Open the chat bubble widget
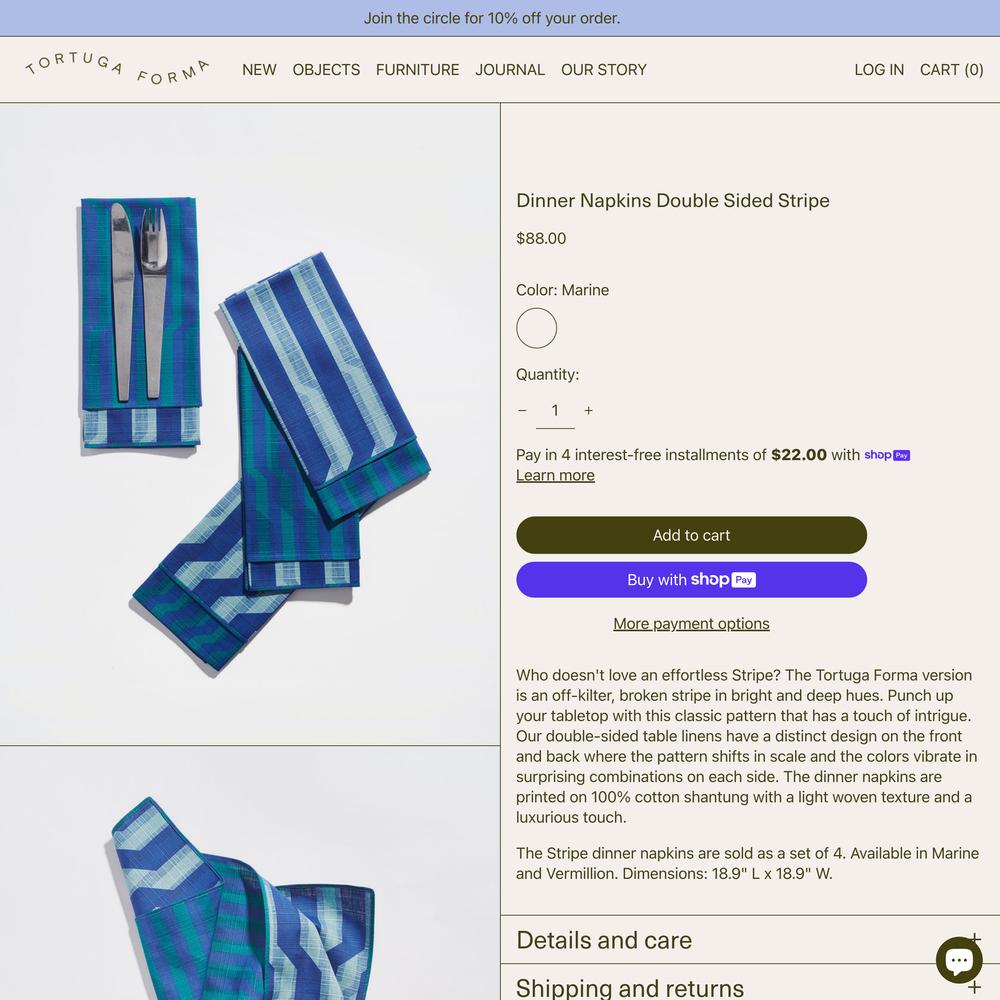This screenshot has height=1000, width=1000. coord(959,959)
